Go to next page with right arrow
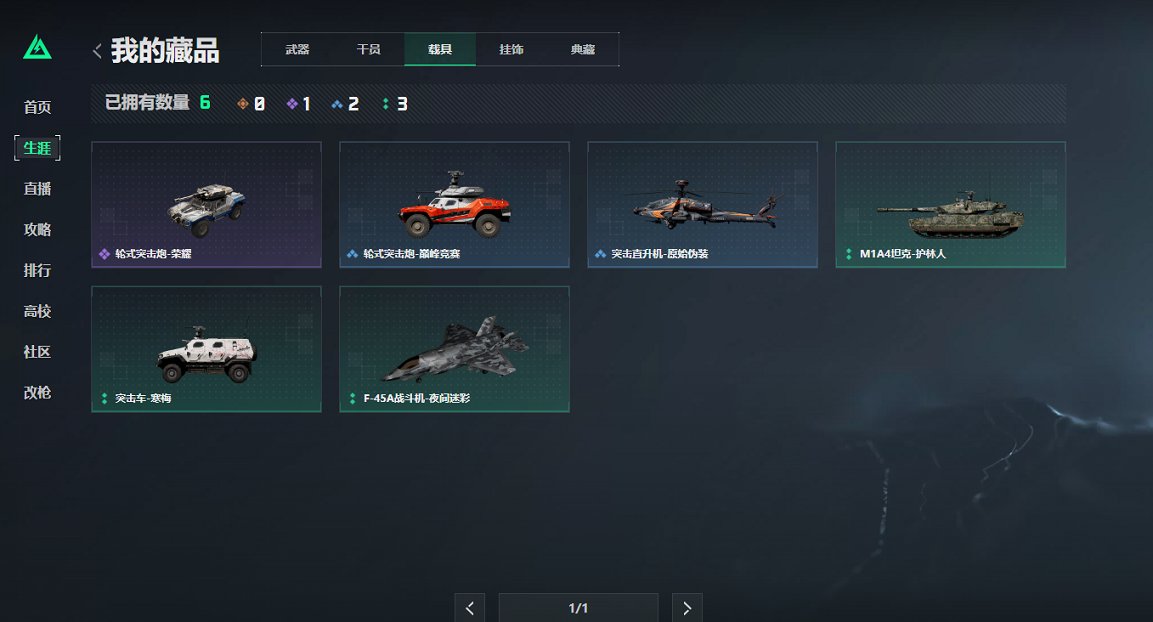Screen dimensions: 1153x622 click(x=687, y=608)
